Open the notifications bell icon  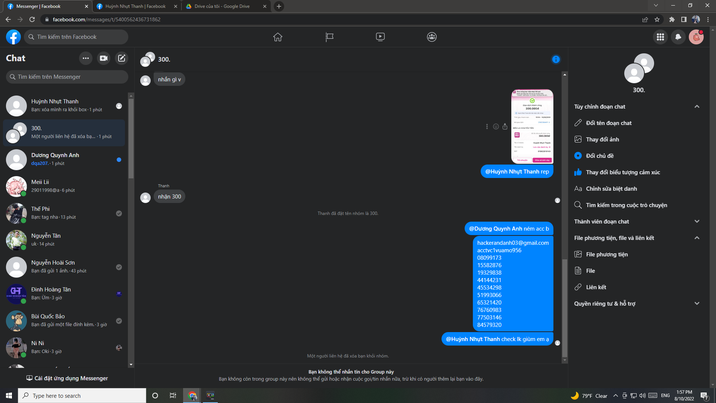coord(678,37)
